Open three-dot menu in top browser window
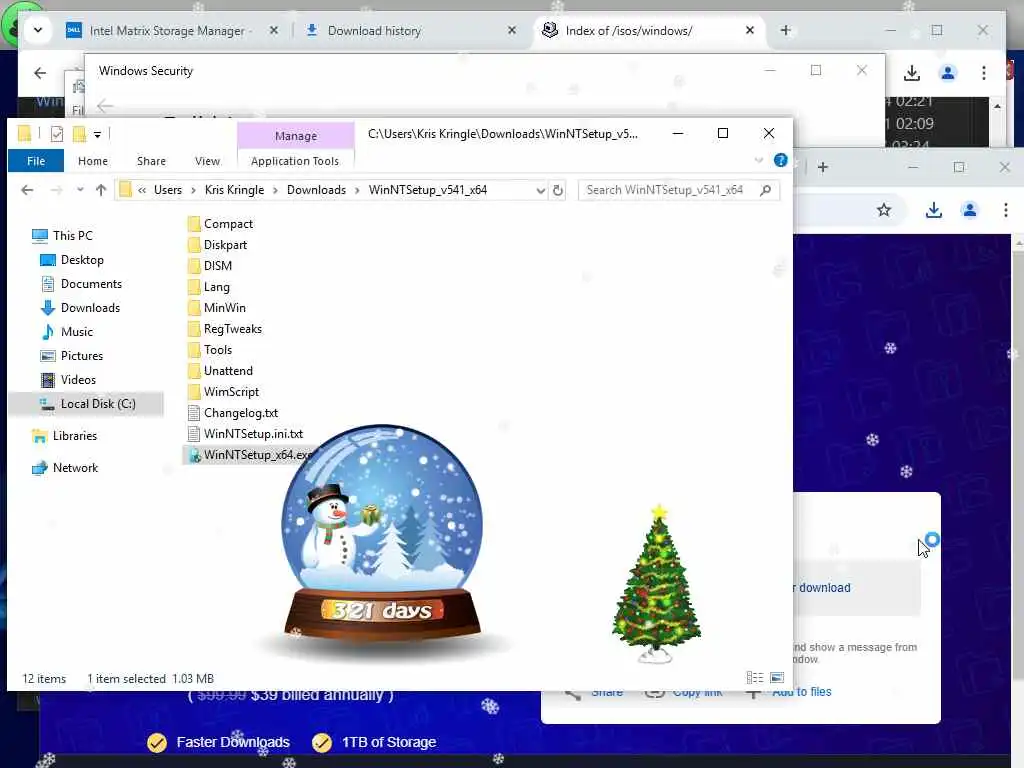1024x768 pixels. (984, 73)
